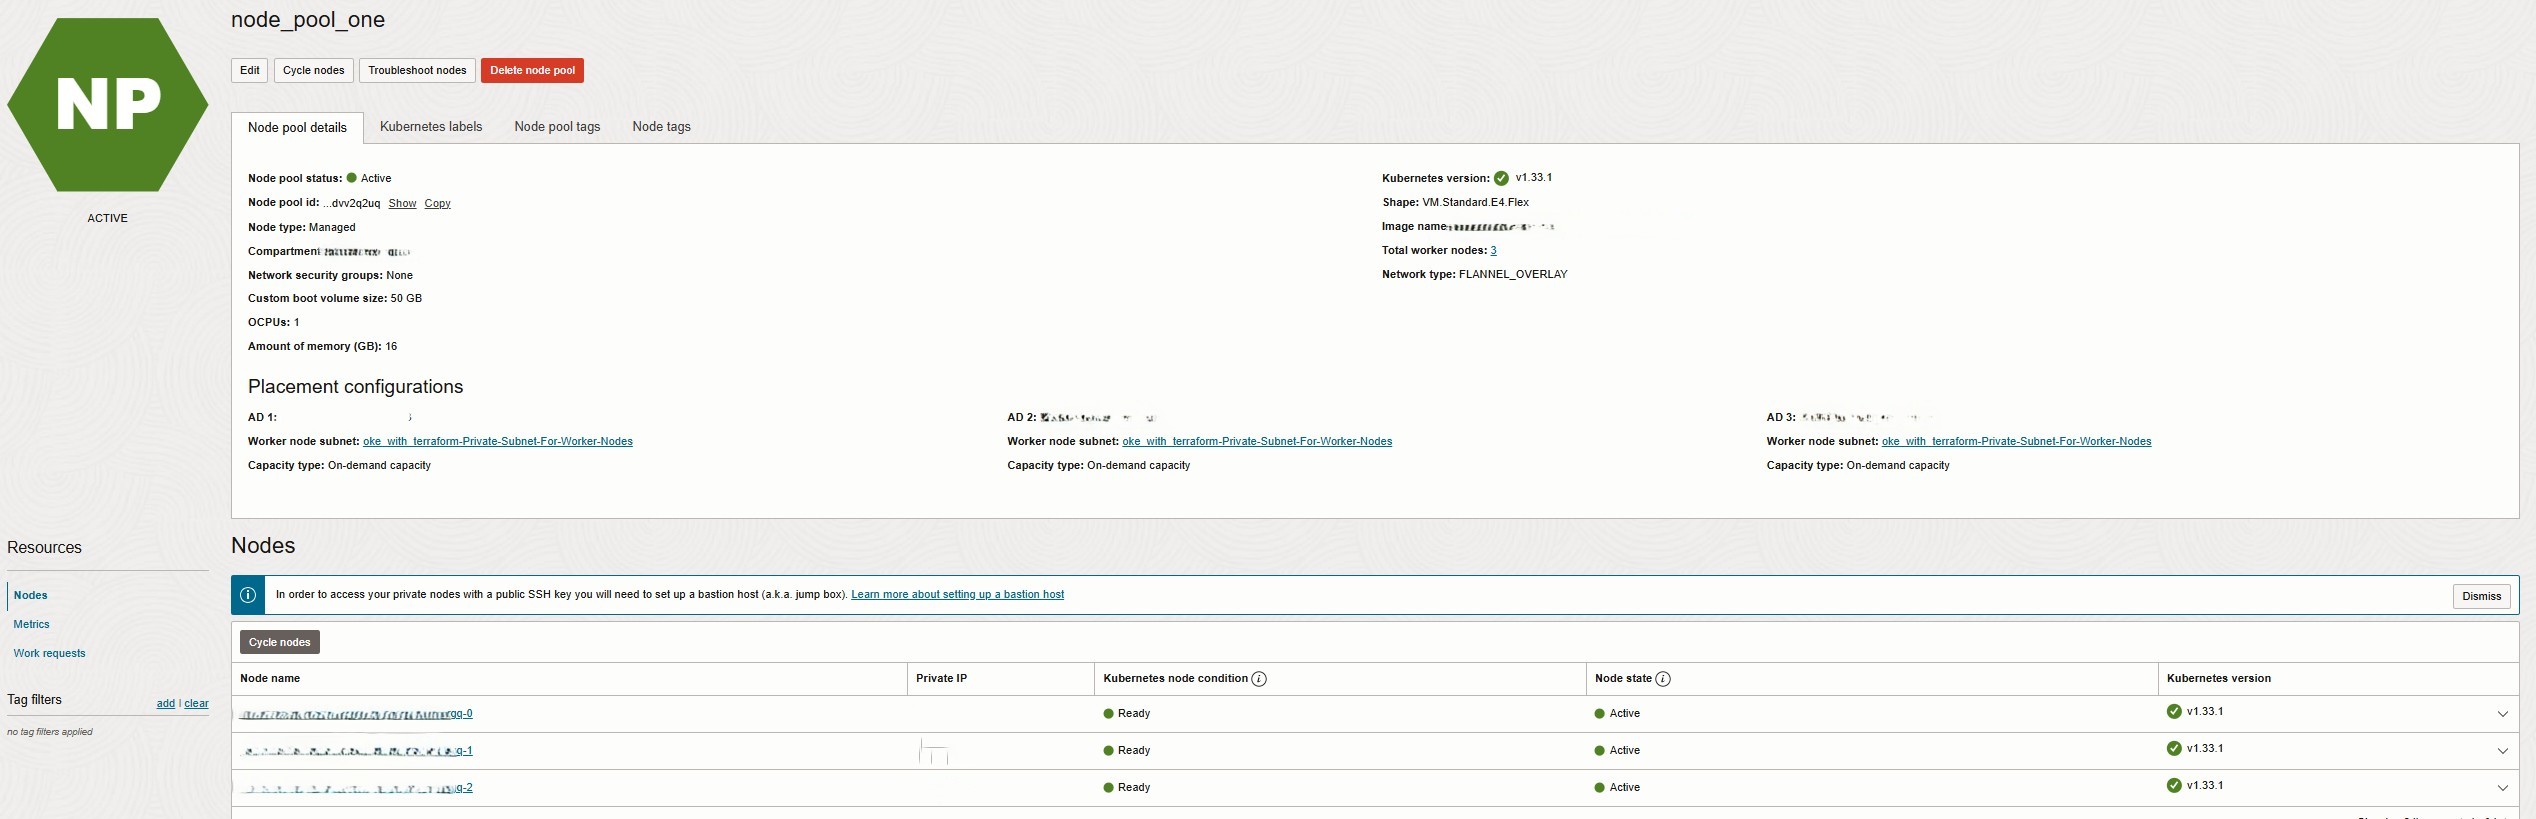The height and width of the screenshot is (819, 2536).
Task: Click the Custom boot volume size value 50 GB
Action: (406, 299)
